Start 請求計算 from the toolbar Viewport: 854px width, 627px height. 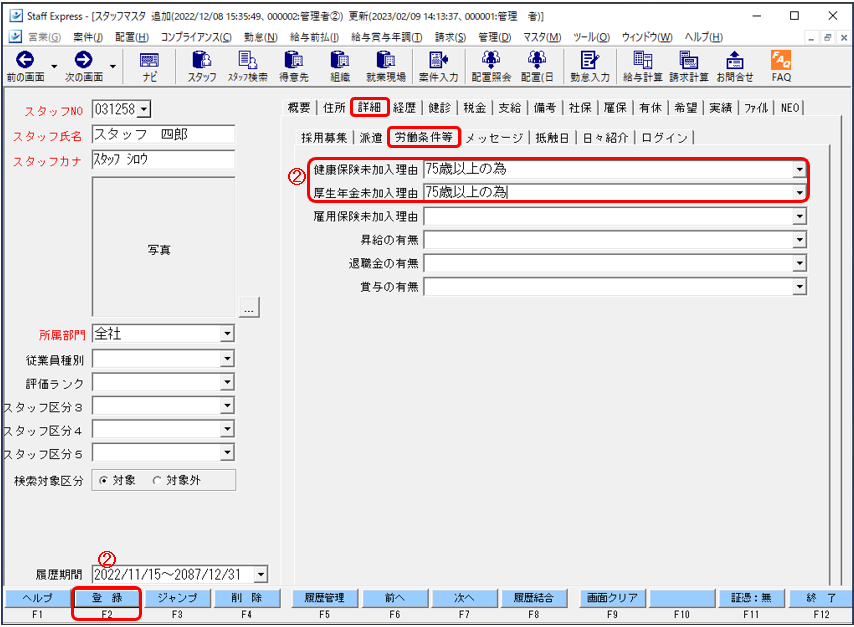689,66
